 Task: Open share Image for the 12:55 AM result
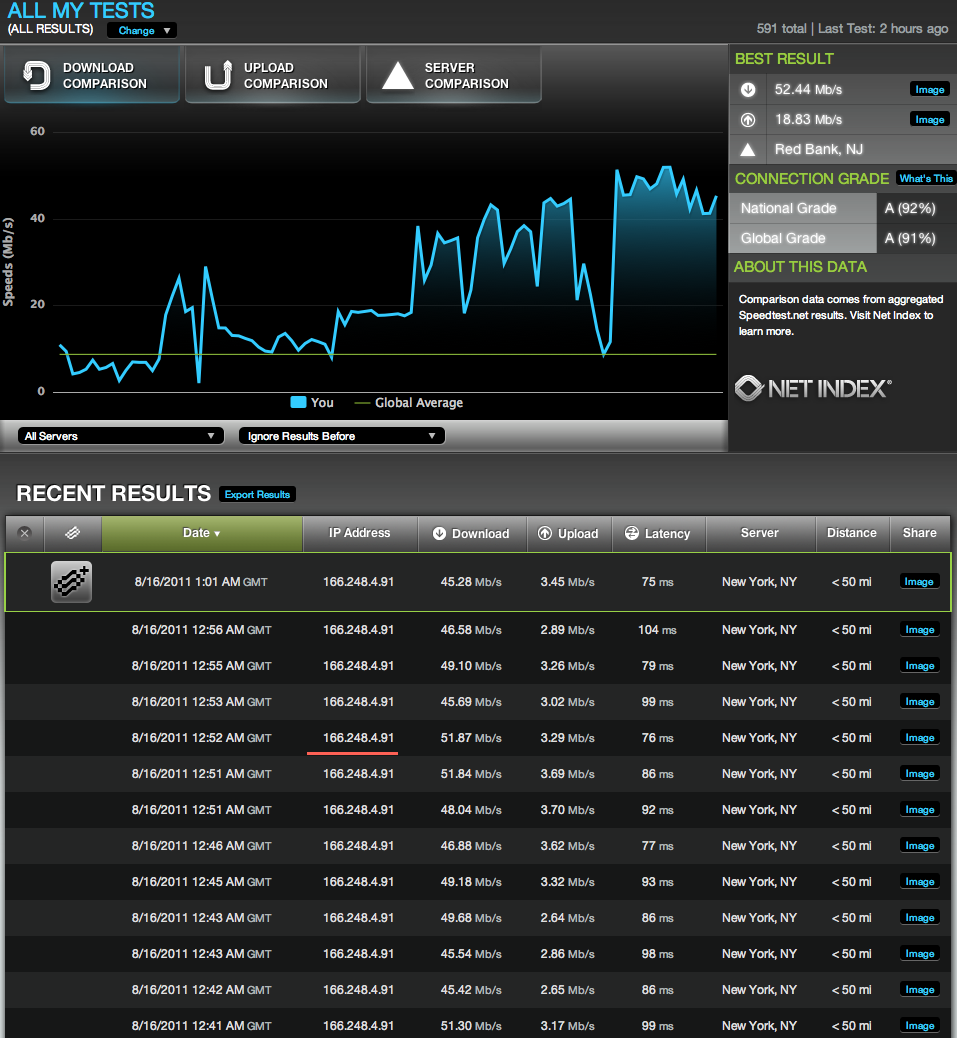click(919, 666)
